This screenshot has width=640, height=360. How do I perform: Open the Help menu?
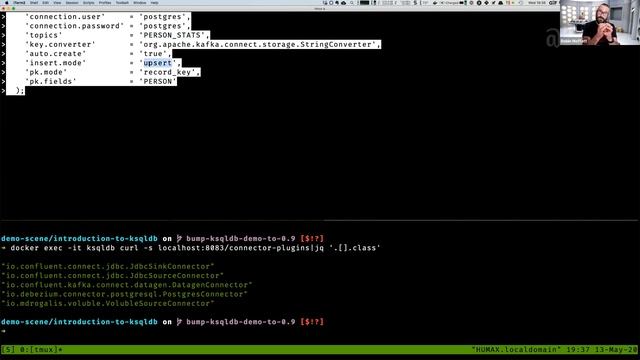pyautogui.click(x=154, y=2)
